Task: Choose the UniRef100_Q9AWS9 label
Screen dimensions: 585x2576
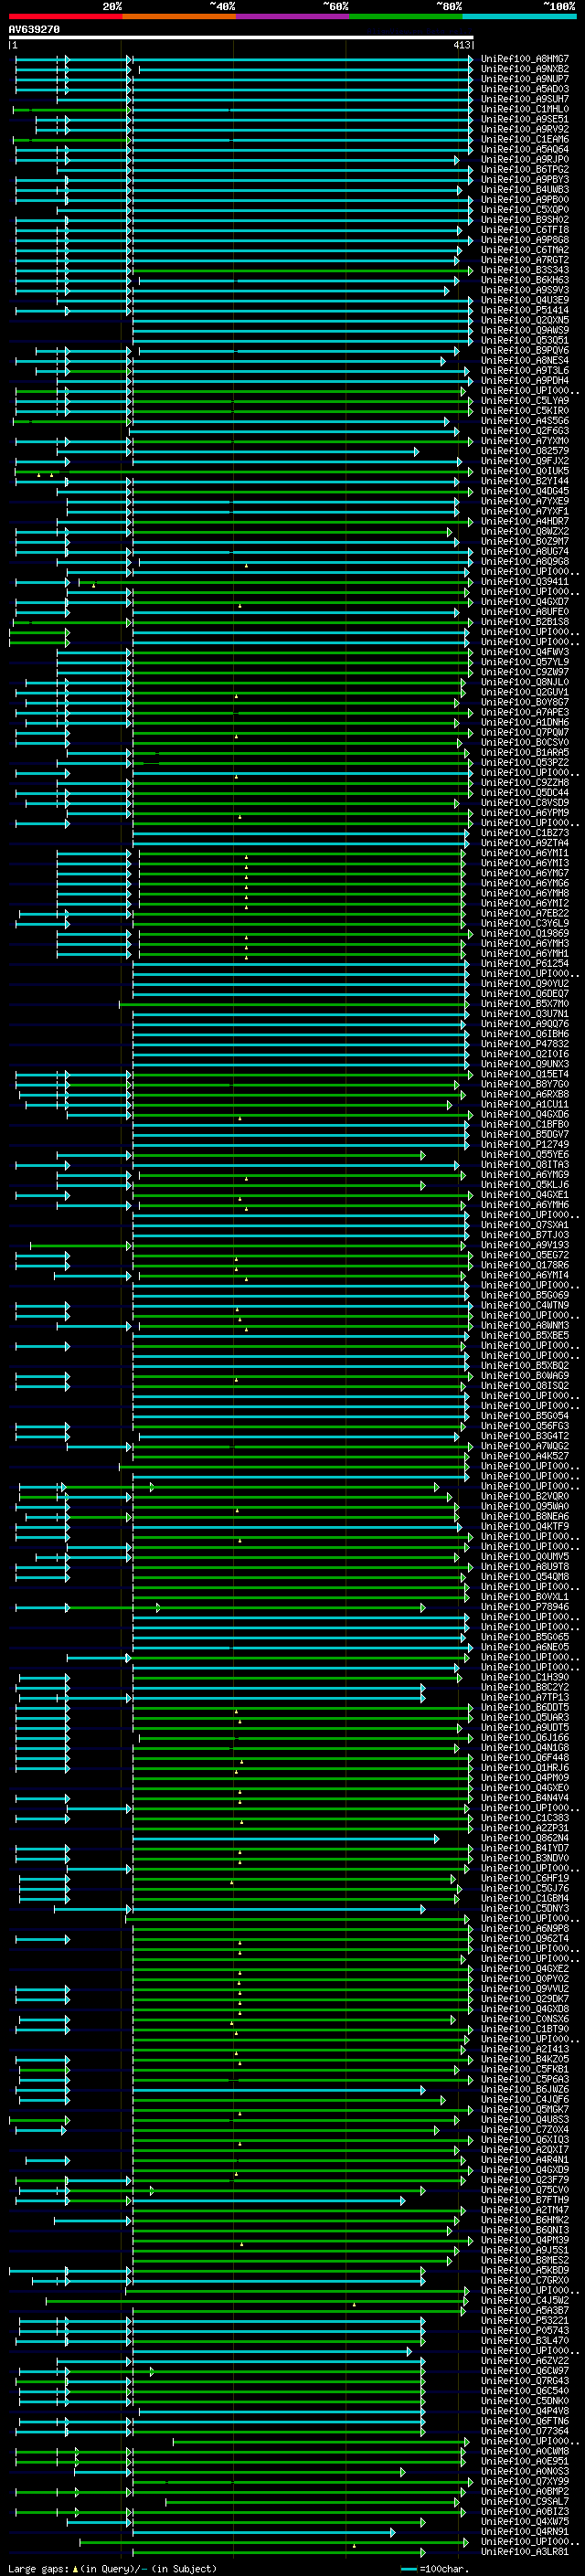Action: click(x=525, y=330)
